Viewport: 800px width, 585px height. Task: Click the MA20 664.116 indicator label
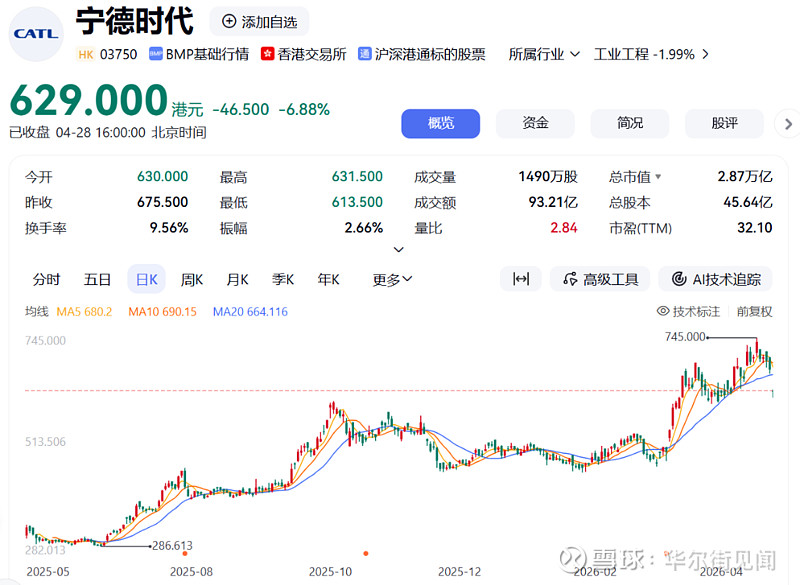250,312
